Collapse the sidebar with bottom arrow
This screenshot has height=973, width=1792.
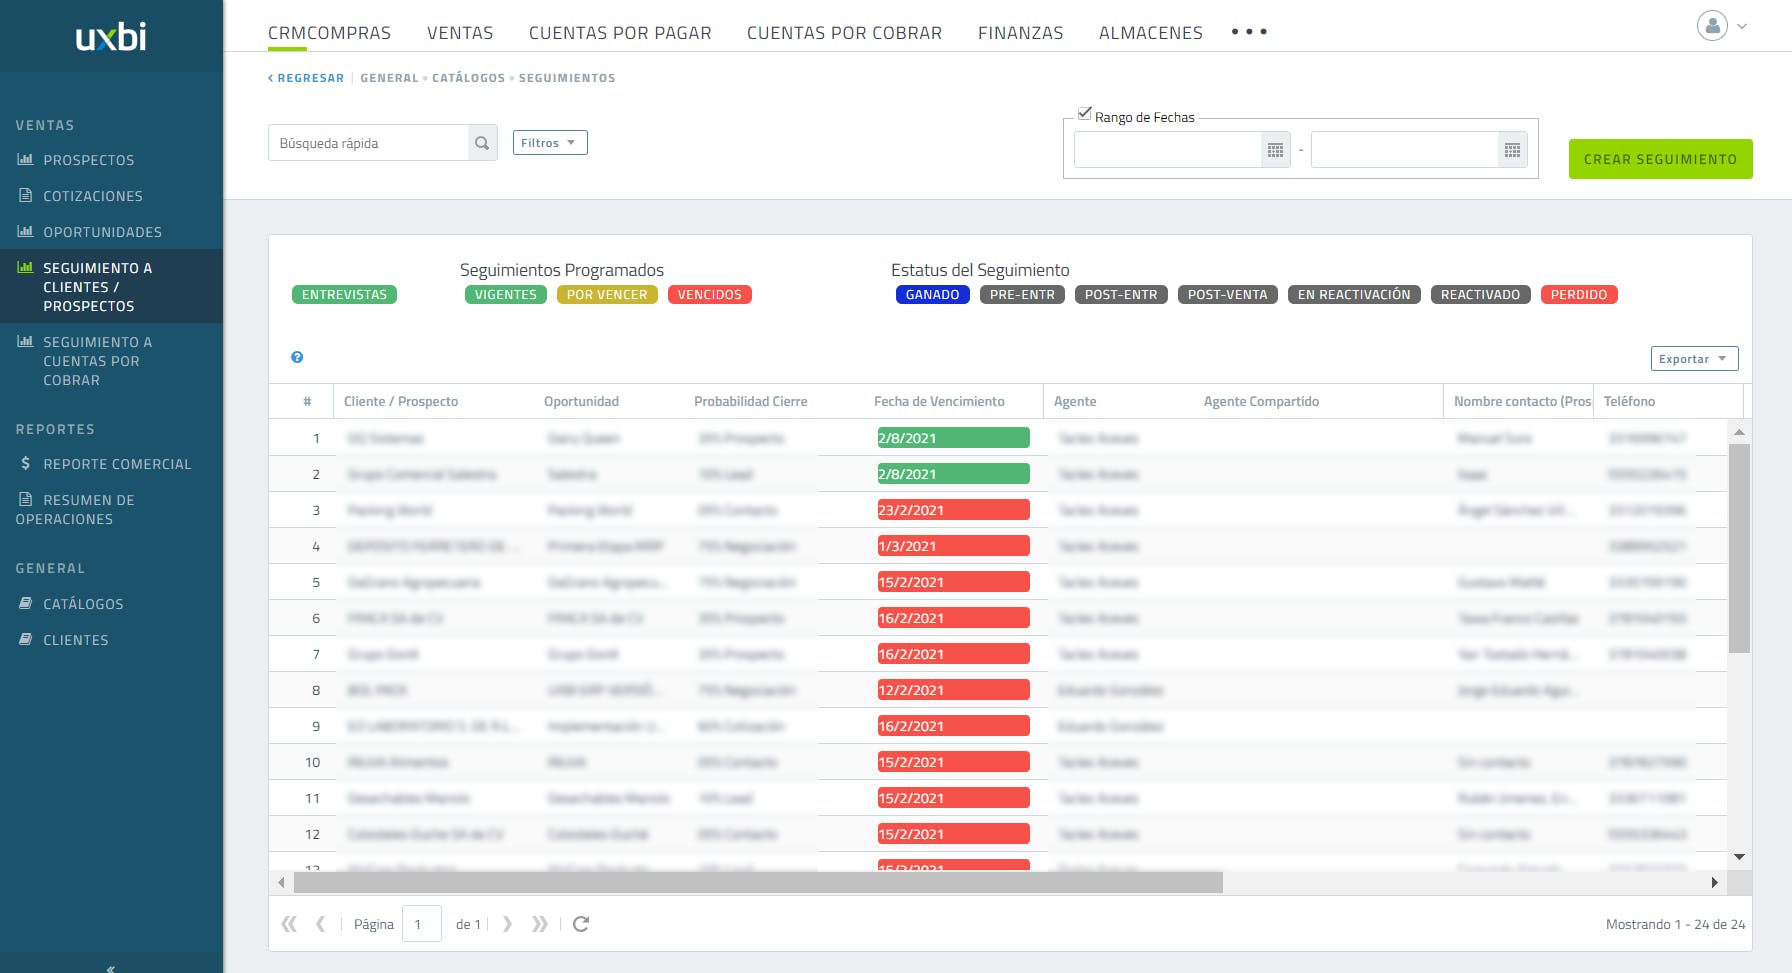point(111,968)
